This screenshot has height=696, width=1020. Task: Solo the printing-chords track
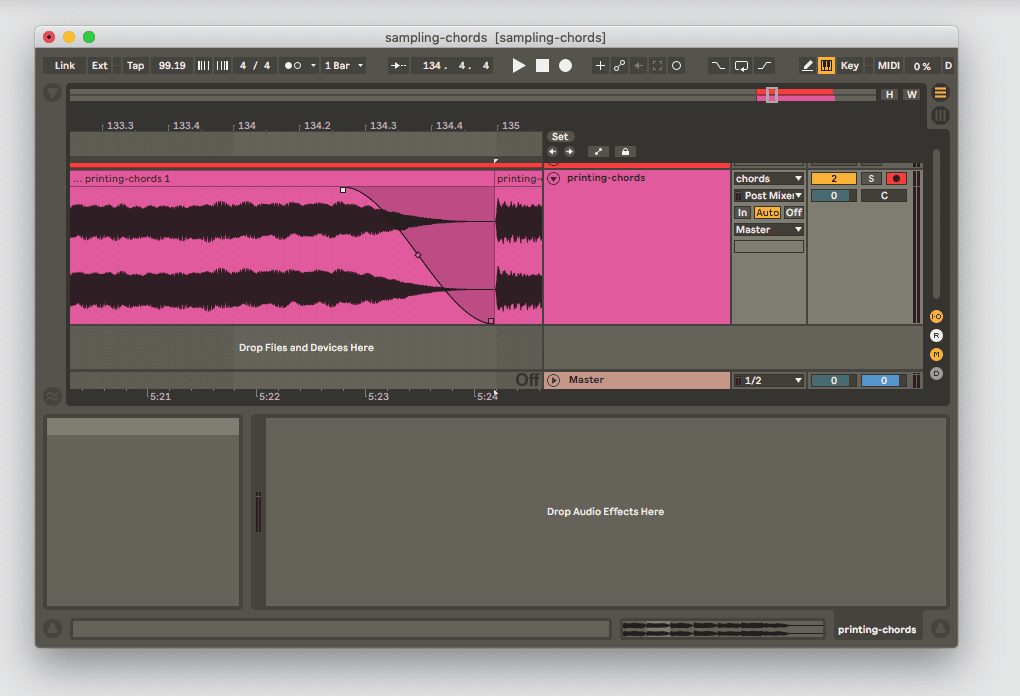tap(871, 178)
